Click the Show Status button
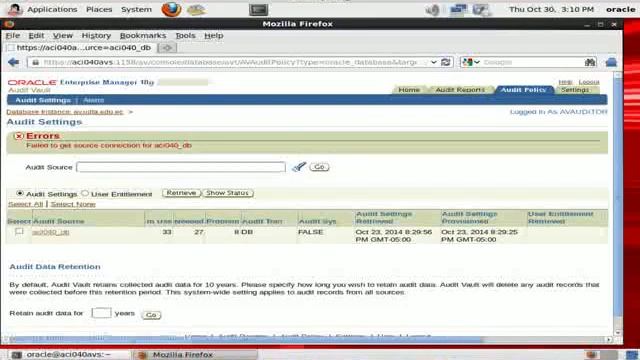 227,193
